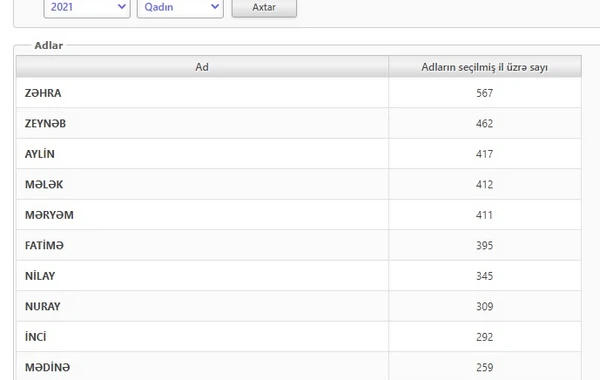This screenshot has width=600, height=380.
Task: Select the name ZEYNƏB
Action: [45, 124]
